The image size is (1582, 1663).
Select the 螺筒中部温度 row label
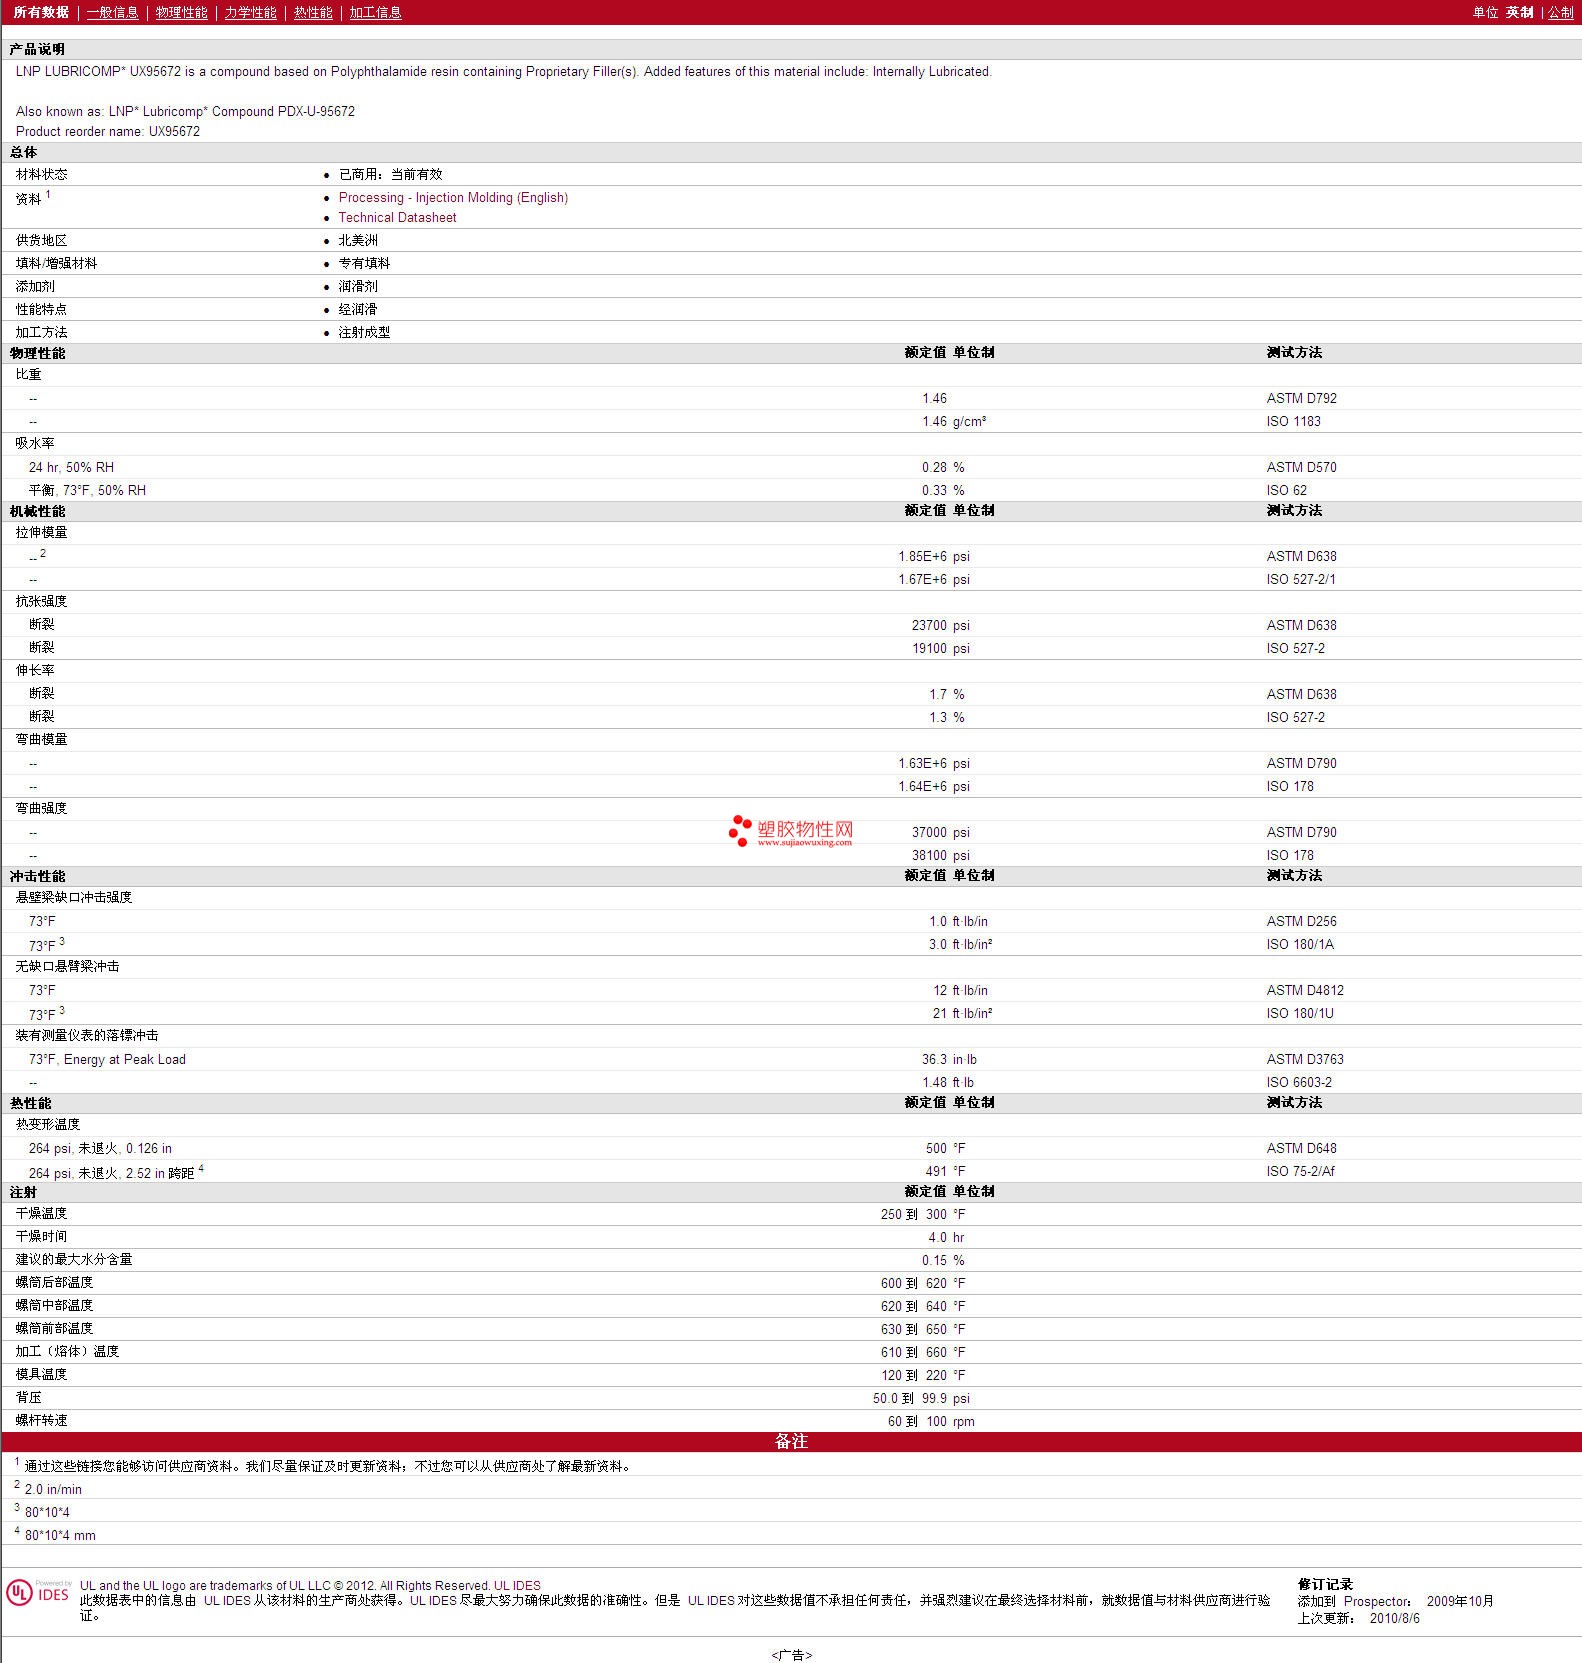point(54,1305)
